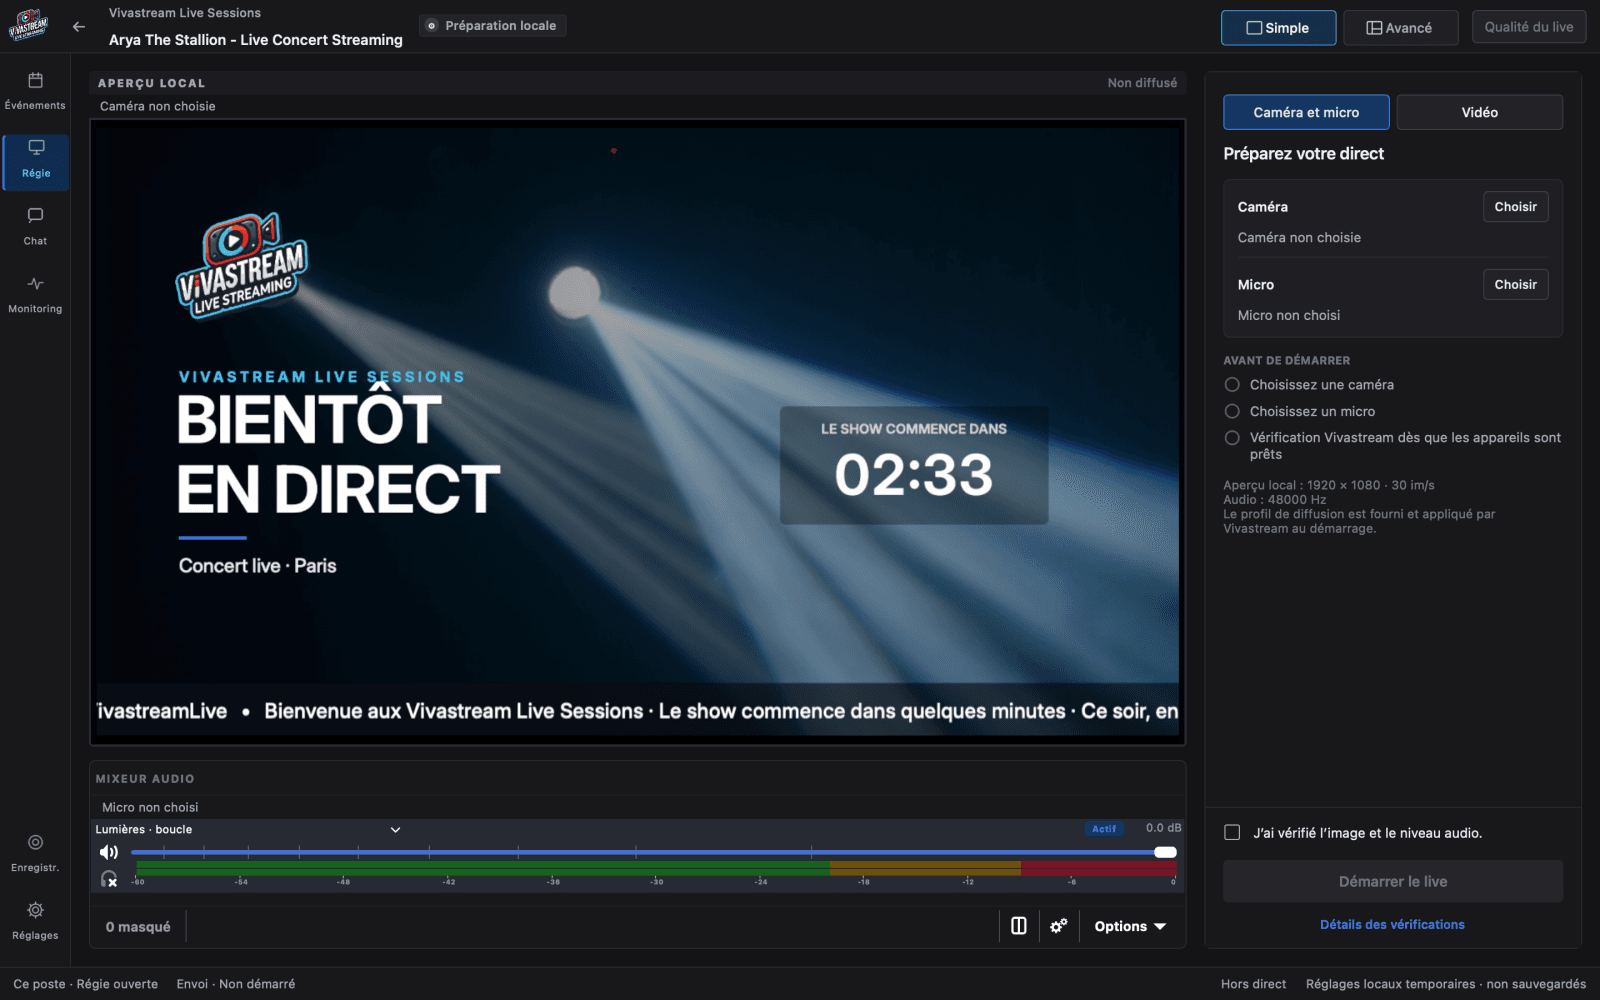This screenshot has height=1000, width=1600.
Task: Click the 'Non diffusé' status text
Action: (1142, 83)
